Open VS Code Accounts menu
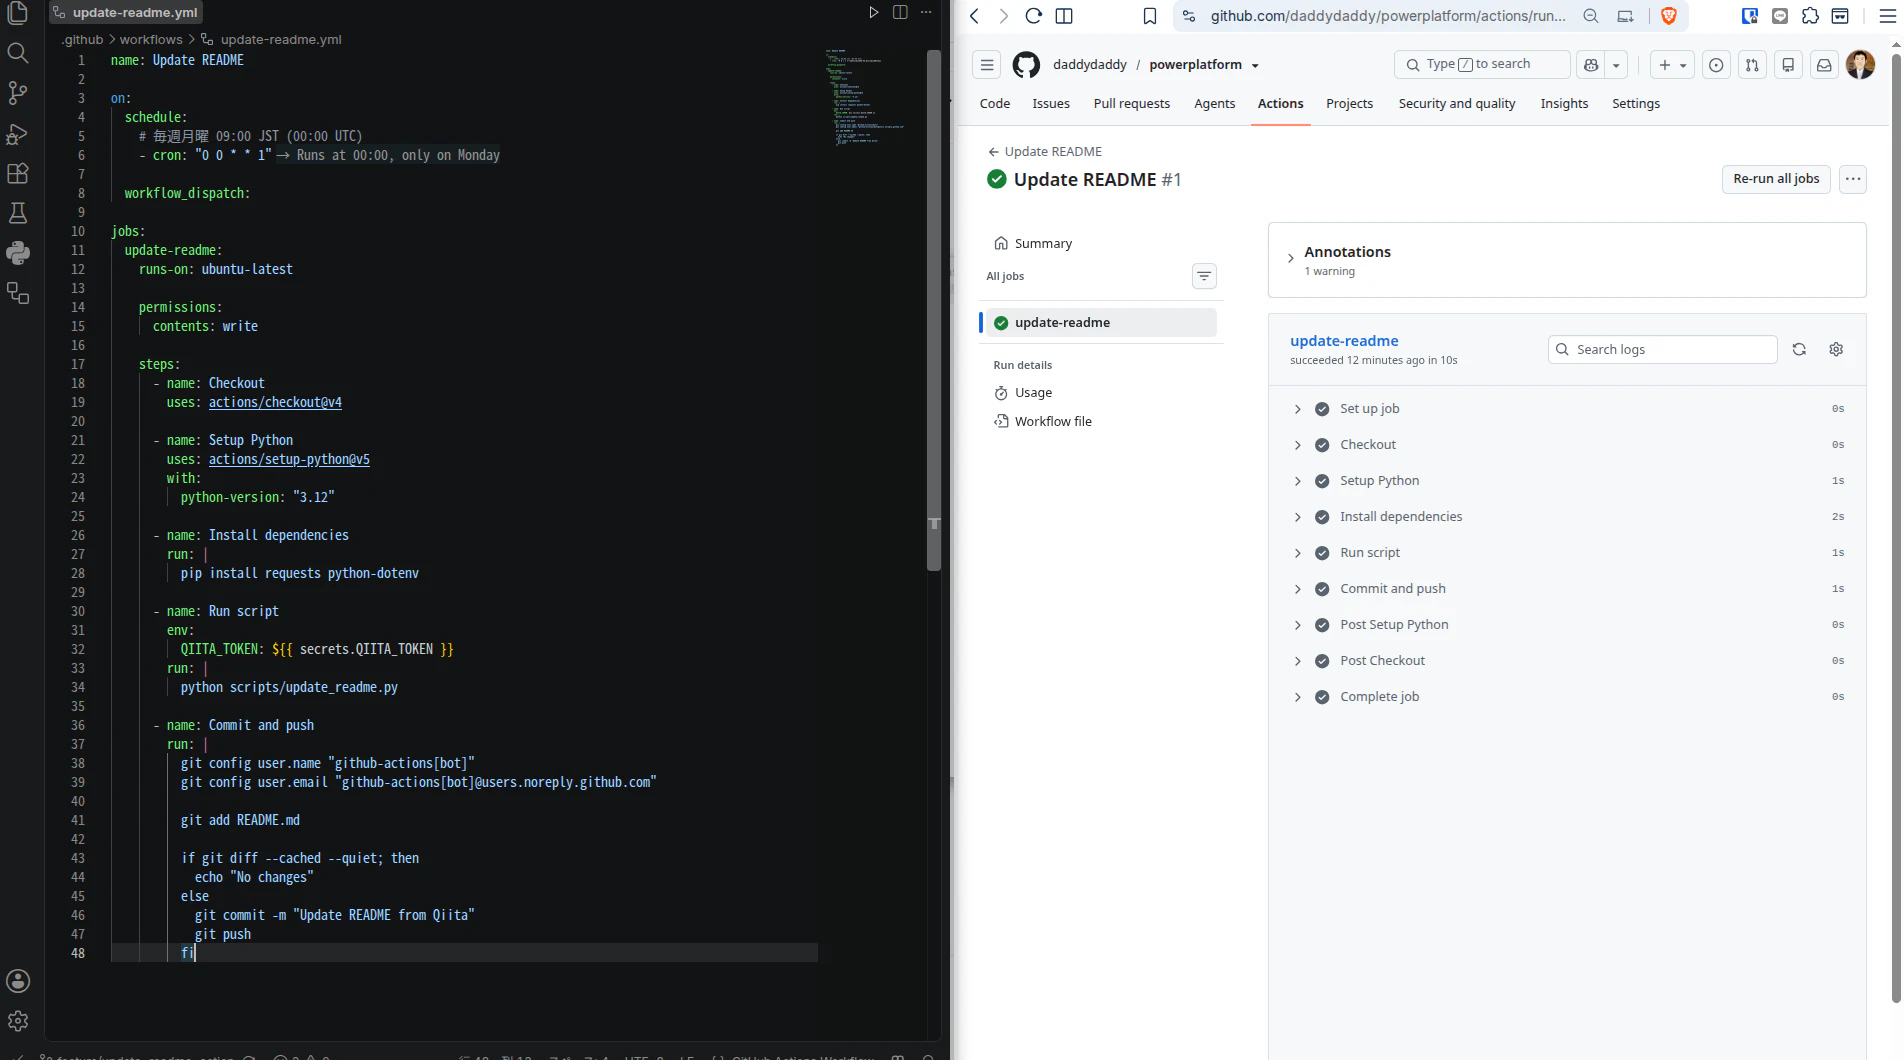 (x=18, y=981)
